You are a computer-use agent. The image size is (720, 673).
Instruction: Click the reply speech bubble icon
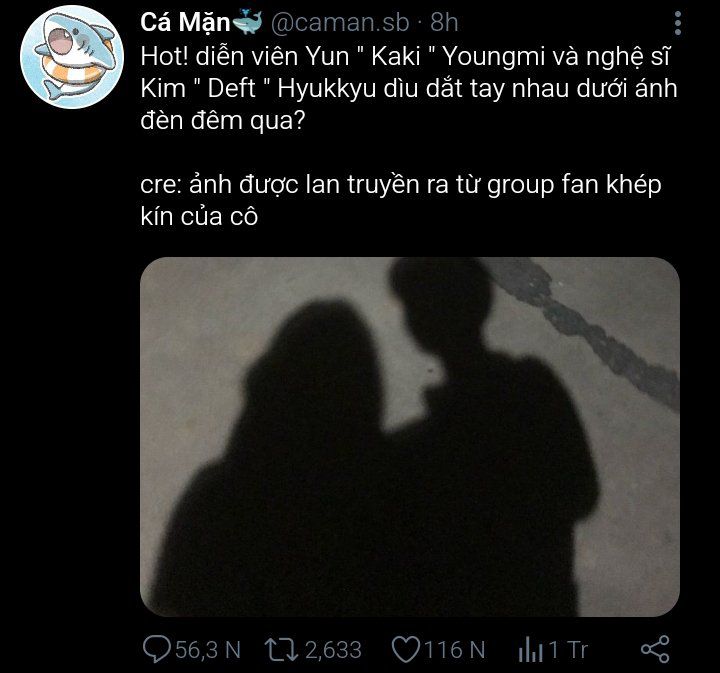click(157, 649)
